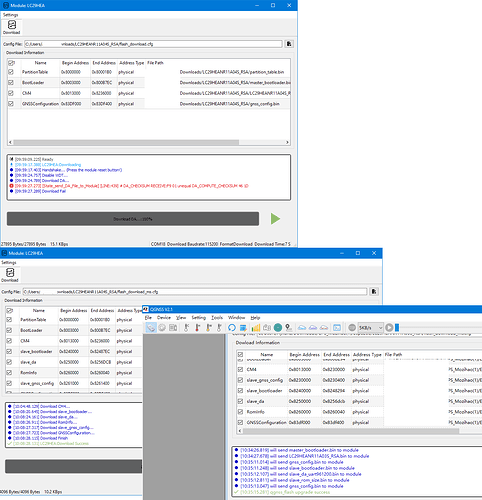Open the 5KB/s speed dropdown

point(371,328)
